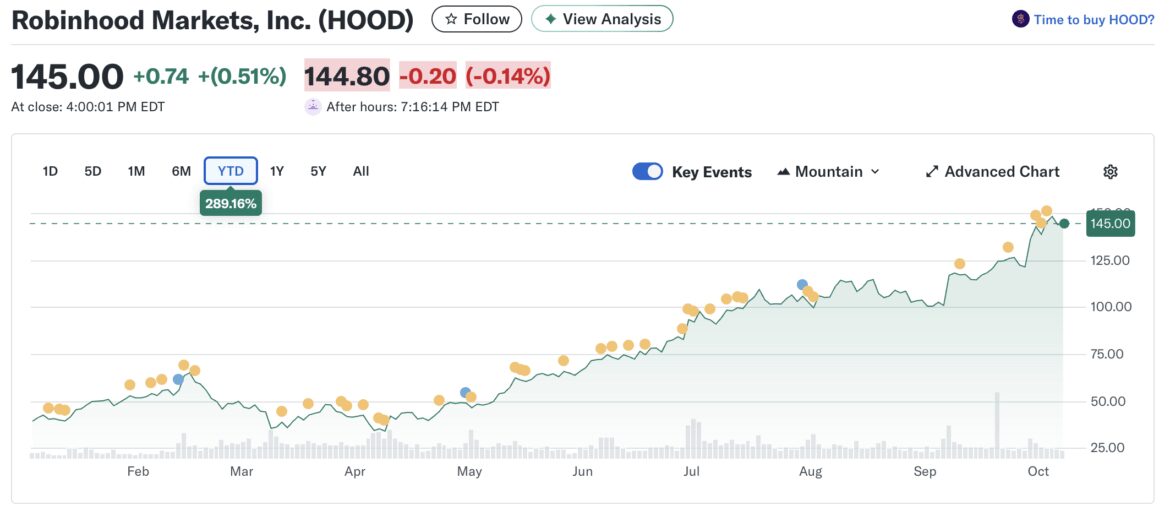Image resolution: width=1170 pixels, height=511 pixels.
Task: Toggle the Key Events switch off
Action: pos(648,172)
